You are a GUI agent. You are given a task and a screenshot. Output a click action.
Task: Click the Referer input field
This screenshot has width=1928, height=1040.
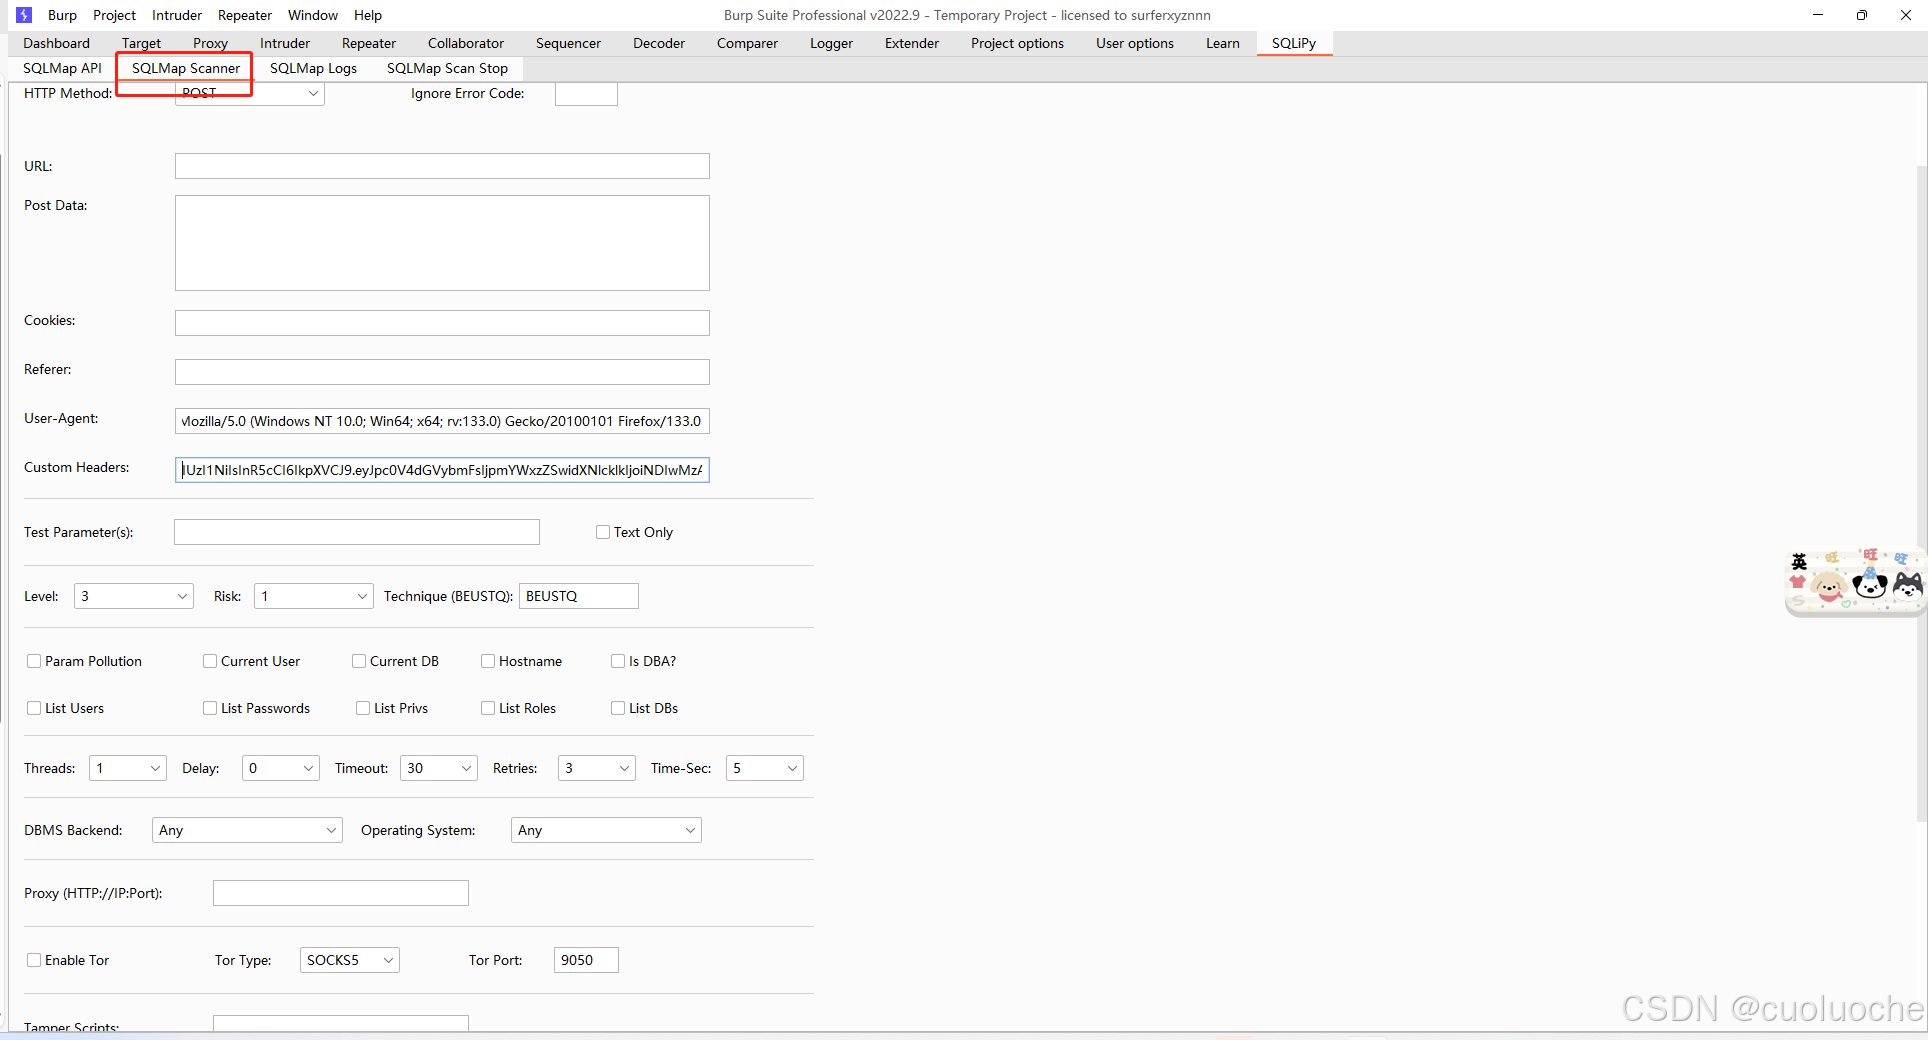point(442,372)
